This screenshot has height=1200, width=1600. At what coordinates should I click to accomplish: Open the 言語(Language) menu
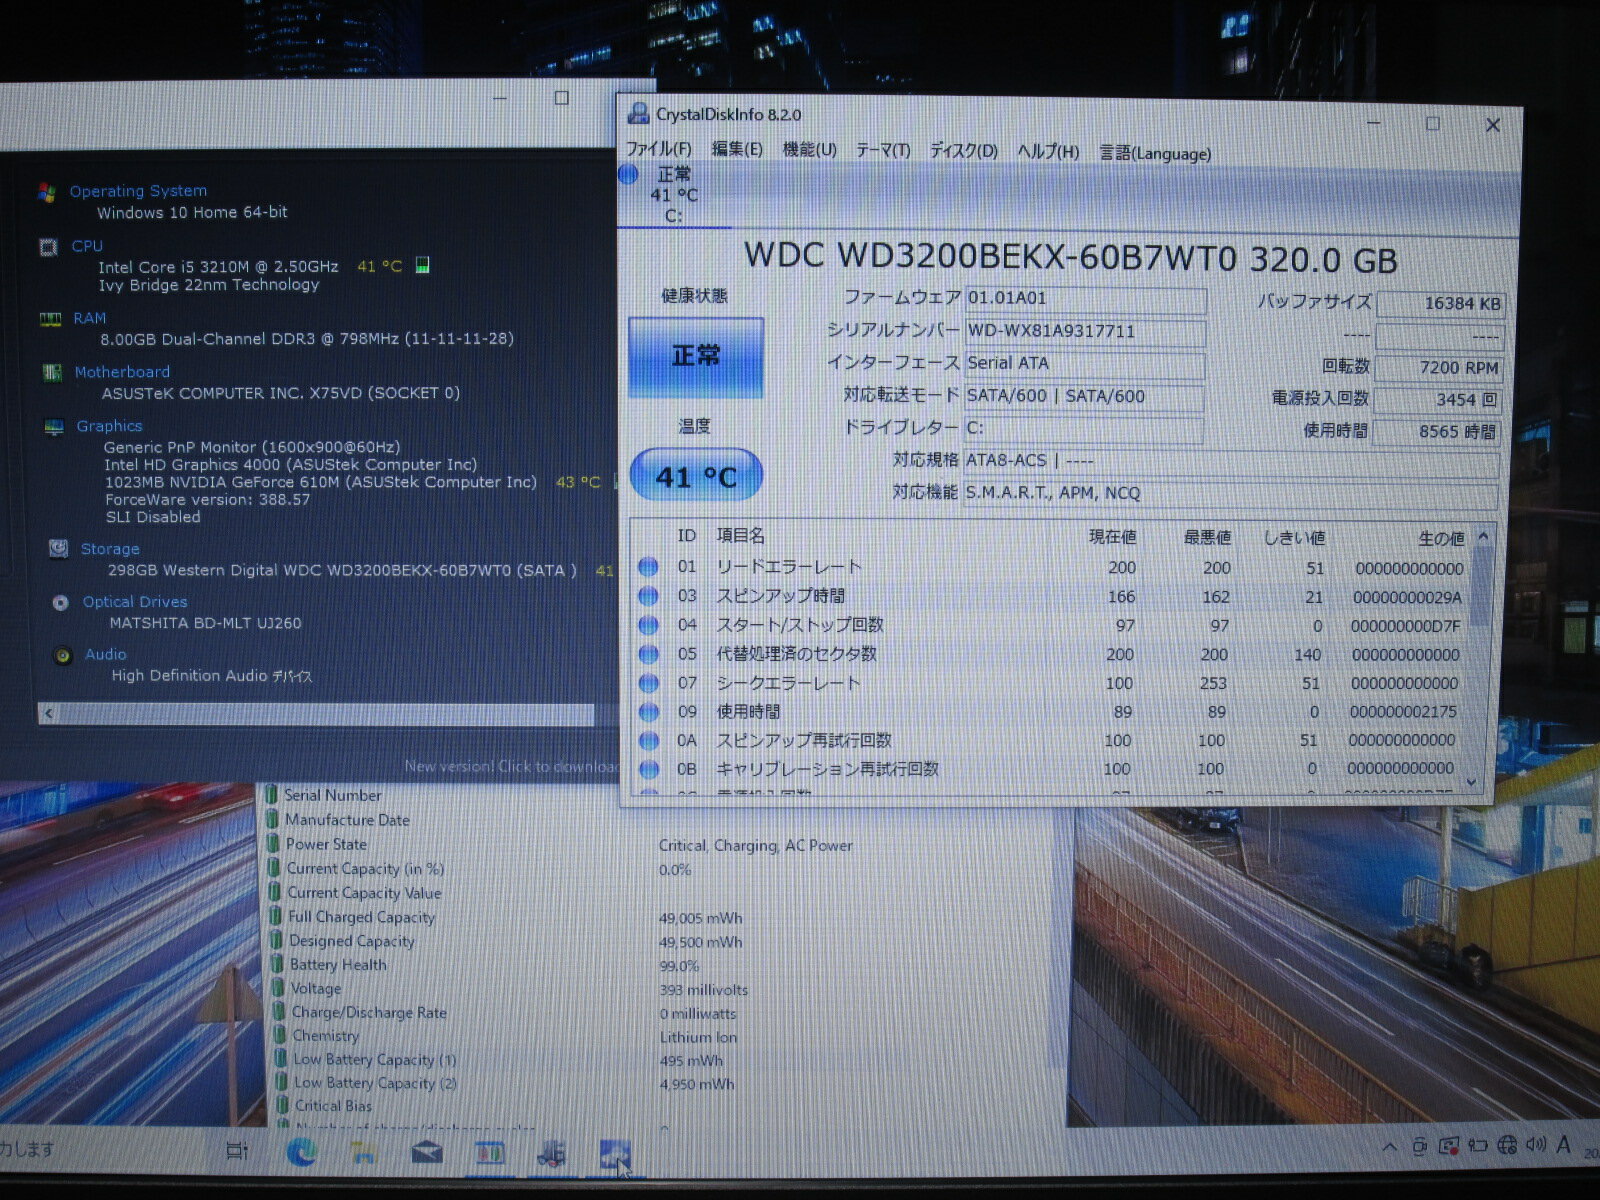click(x=1155, y=153)
